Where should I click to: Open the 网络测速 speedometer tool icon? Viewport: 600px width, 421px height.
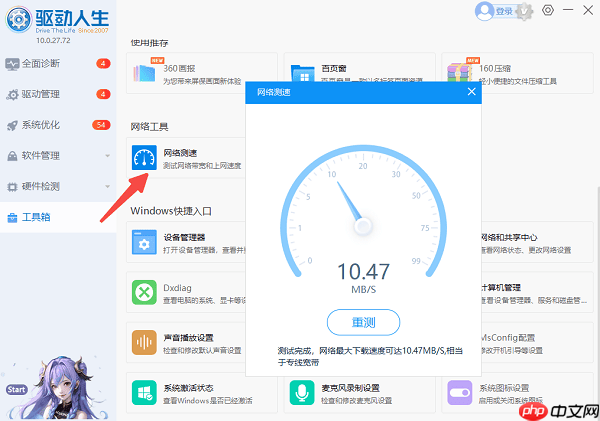pos(144,157)
